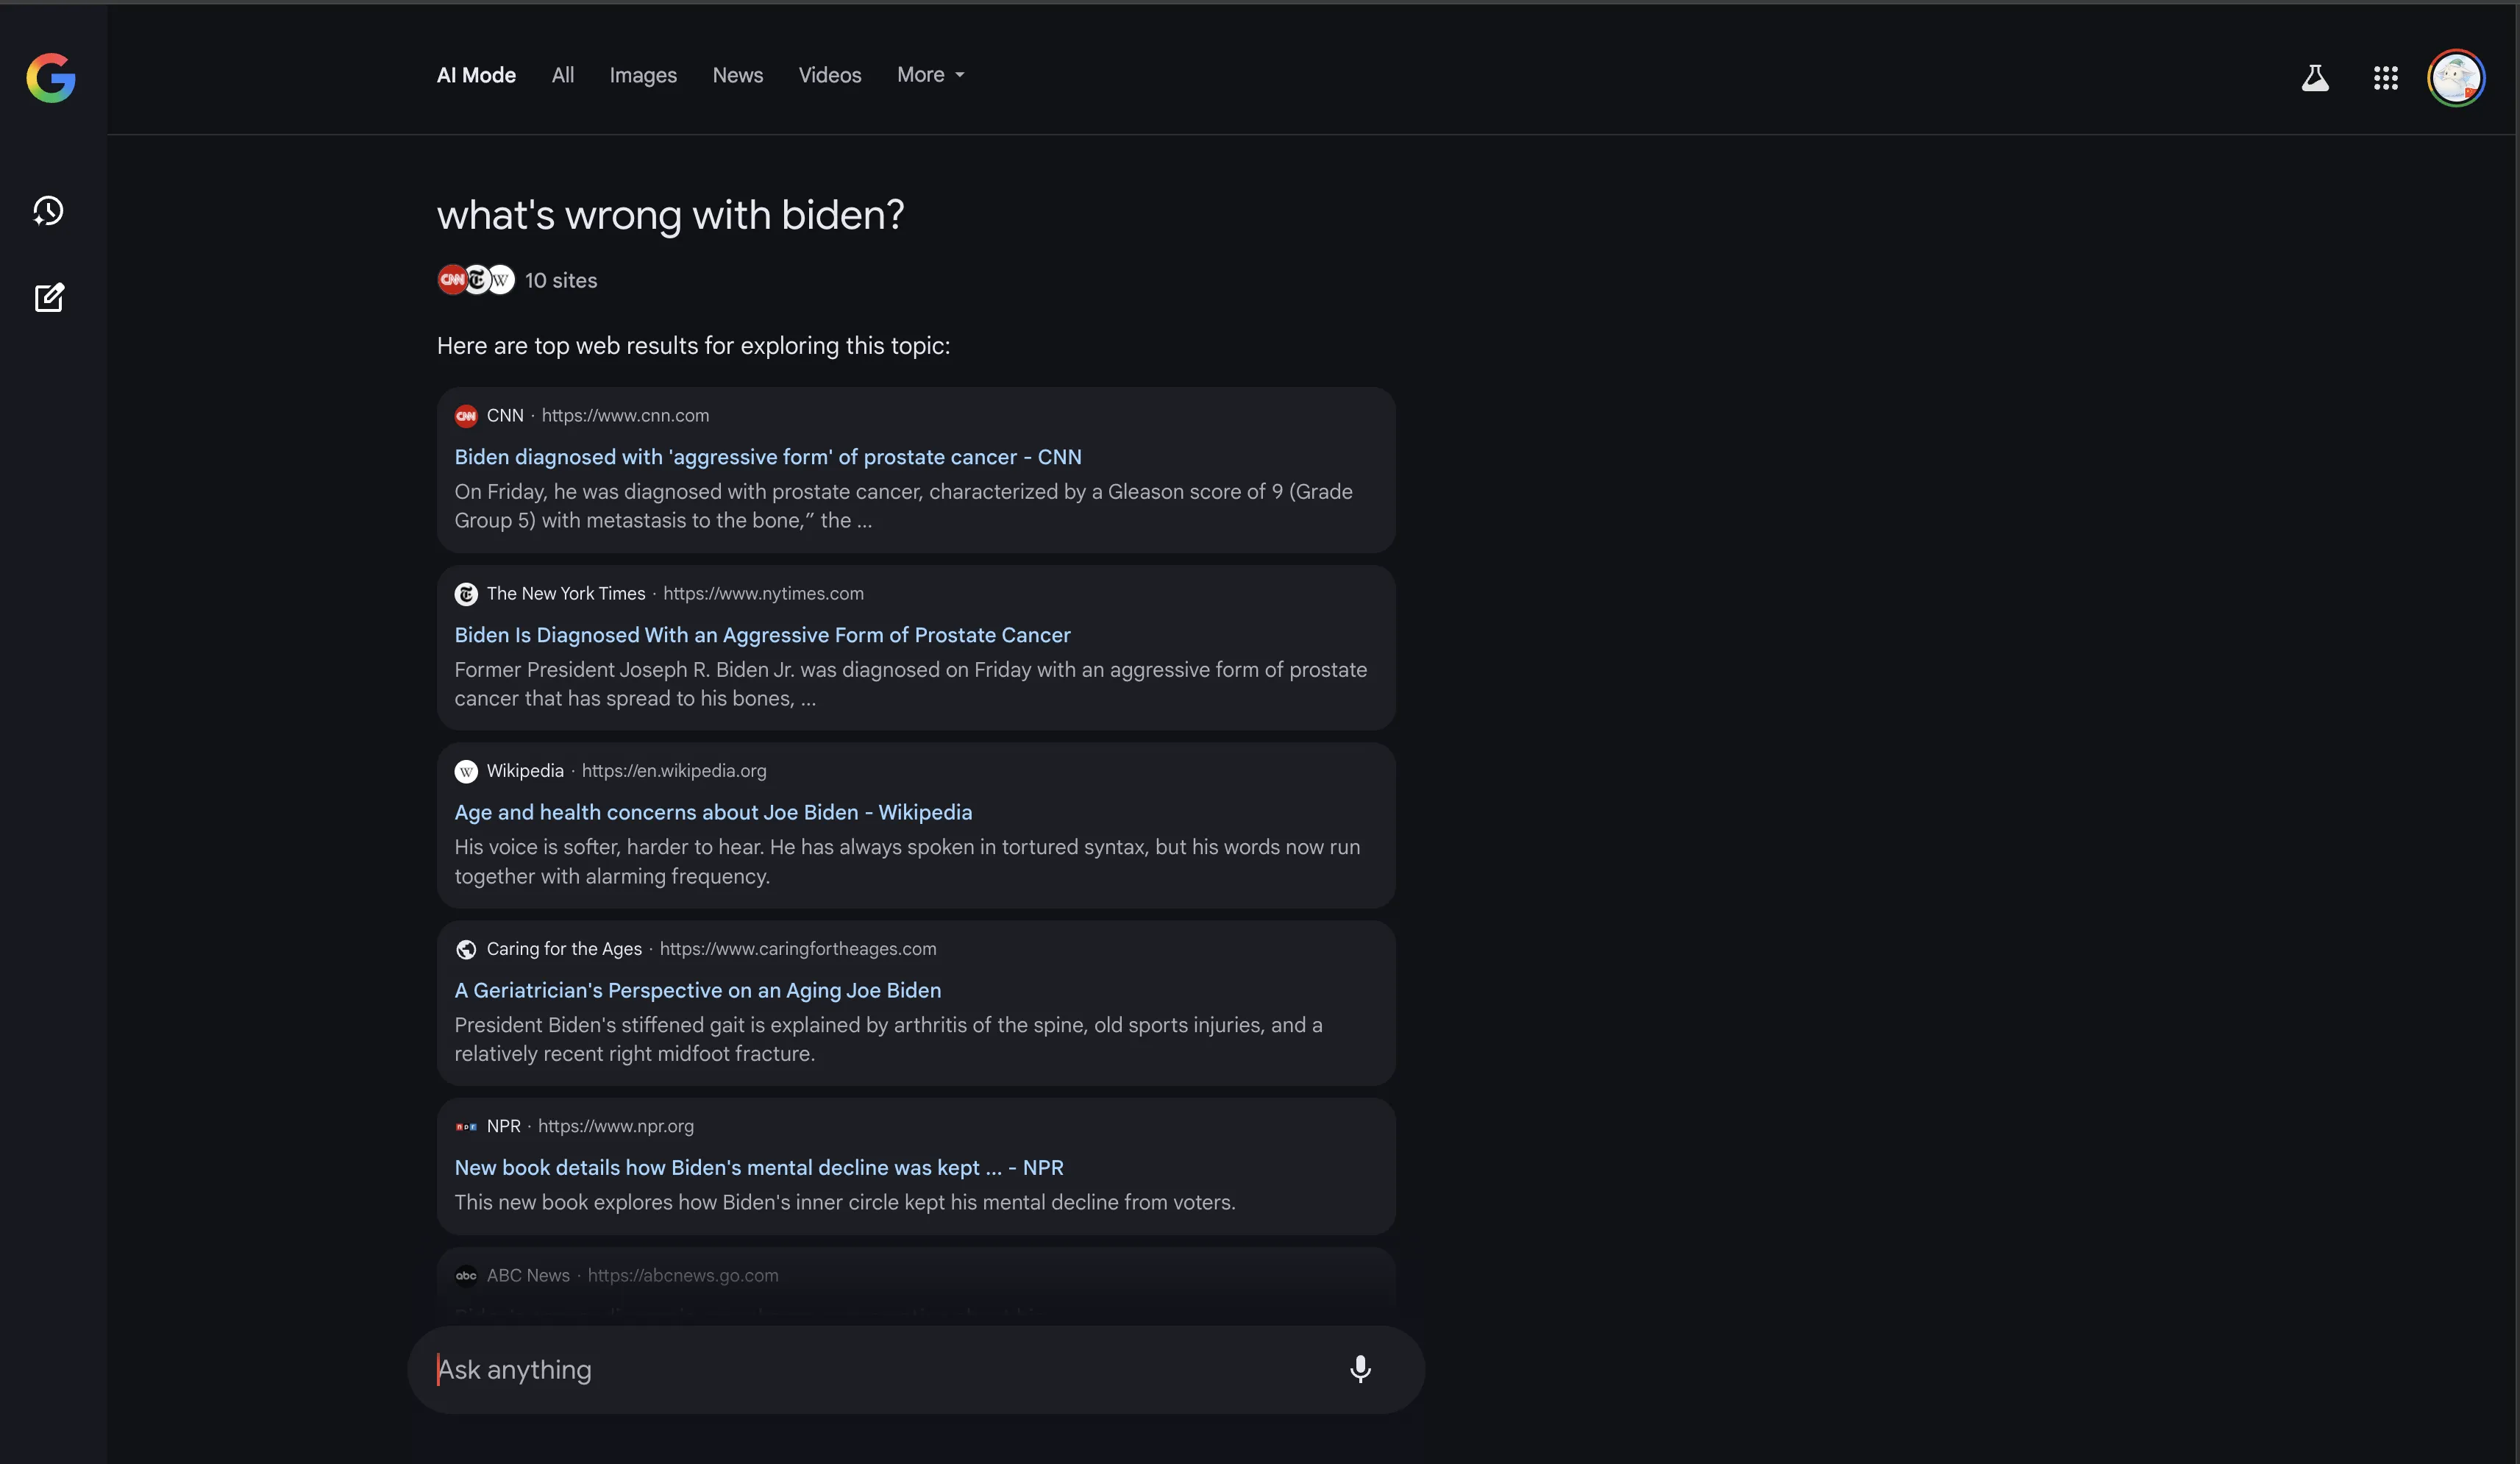Screen dimensions: 2520x1464
Task: Click snippet about Biden's stiffened gait
Action: (889, 1039)
